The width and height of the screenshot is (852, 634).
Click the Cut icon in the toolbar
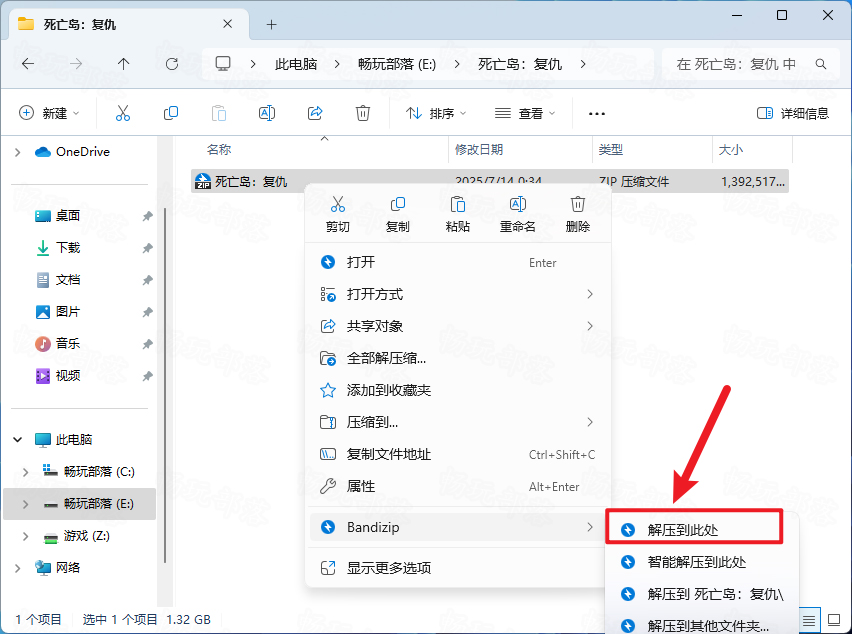pos(123,113)
